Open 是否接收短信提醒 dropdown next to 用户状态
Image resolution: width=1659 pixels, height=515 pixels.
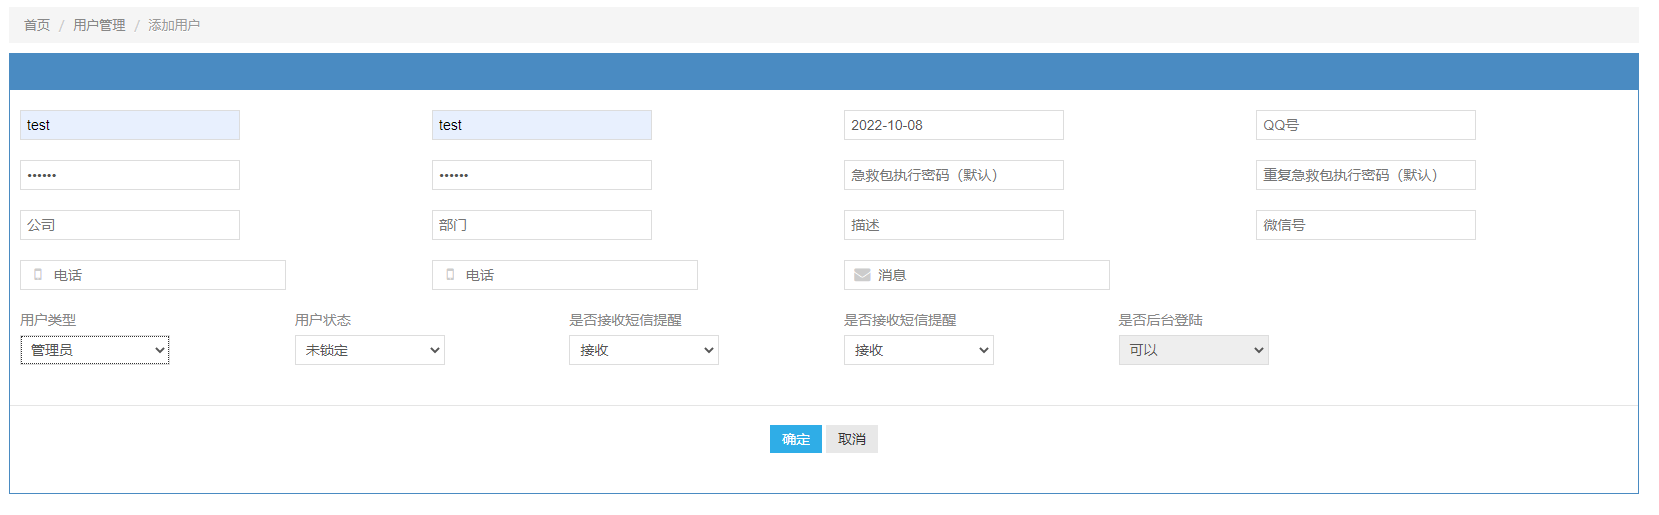tap(643, 350)
